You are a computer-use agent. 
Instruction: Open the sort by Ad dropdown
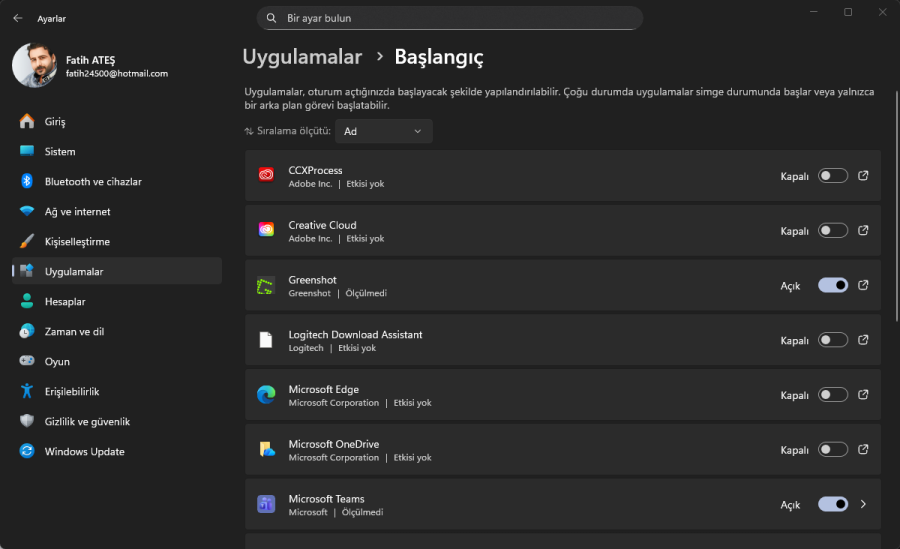(384, 131)
